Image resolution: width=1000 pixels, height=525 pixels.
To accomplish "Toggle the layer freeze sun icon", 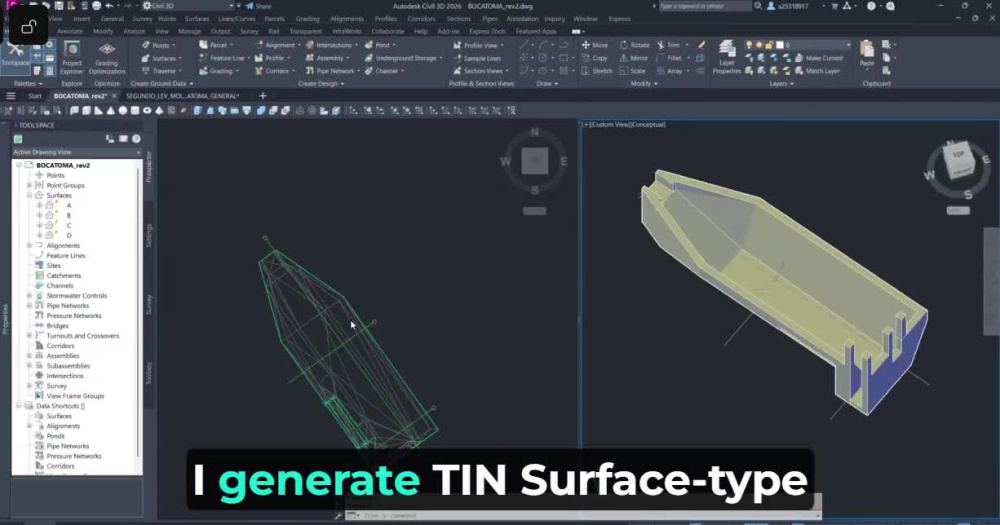I will (759, 45).
